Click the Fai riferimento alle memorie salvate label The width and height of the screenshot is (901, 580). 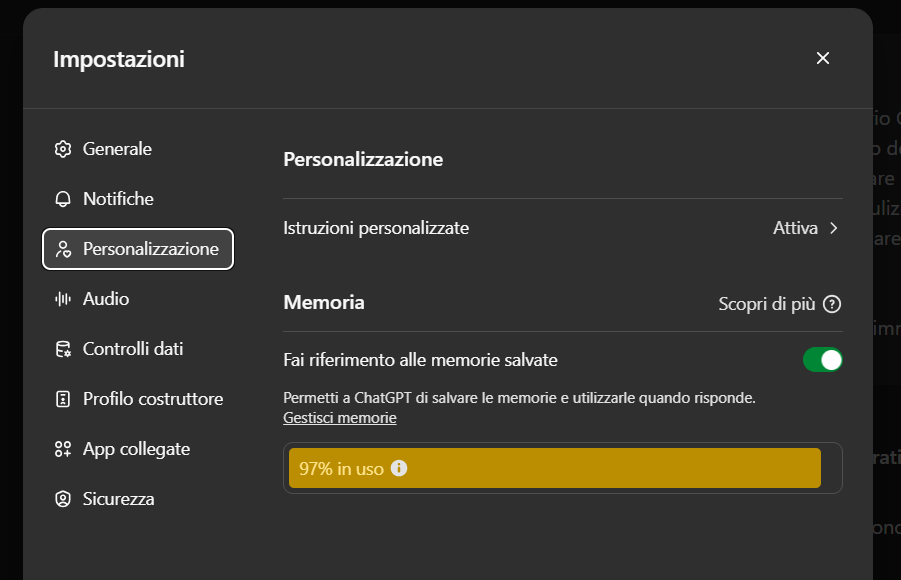coord(420,360)
